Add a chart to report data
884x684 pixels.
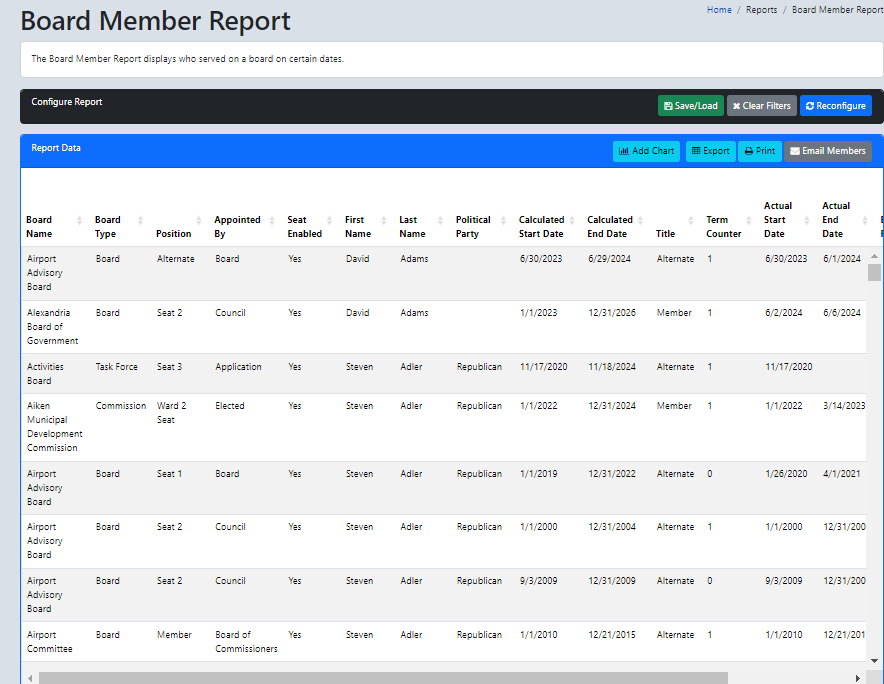[646, 151]
